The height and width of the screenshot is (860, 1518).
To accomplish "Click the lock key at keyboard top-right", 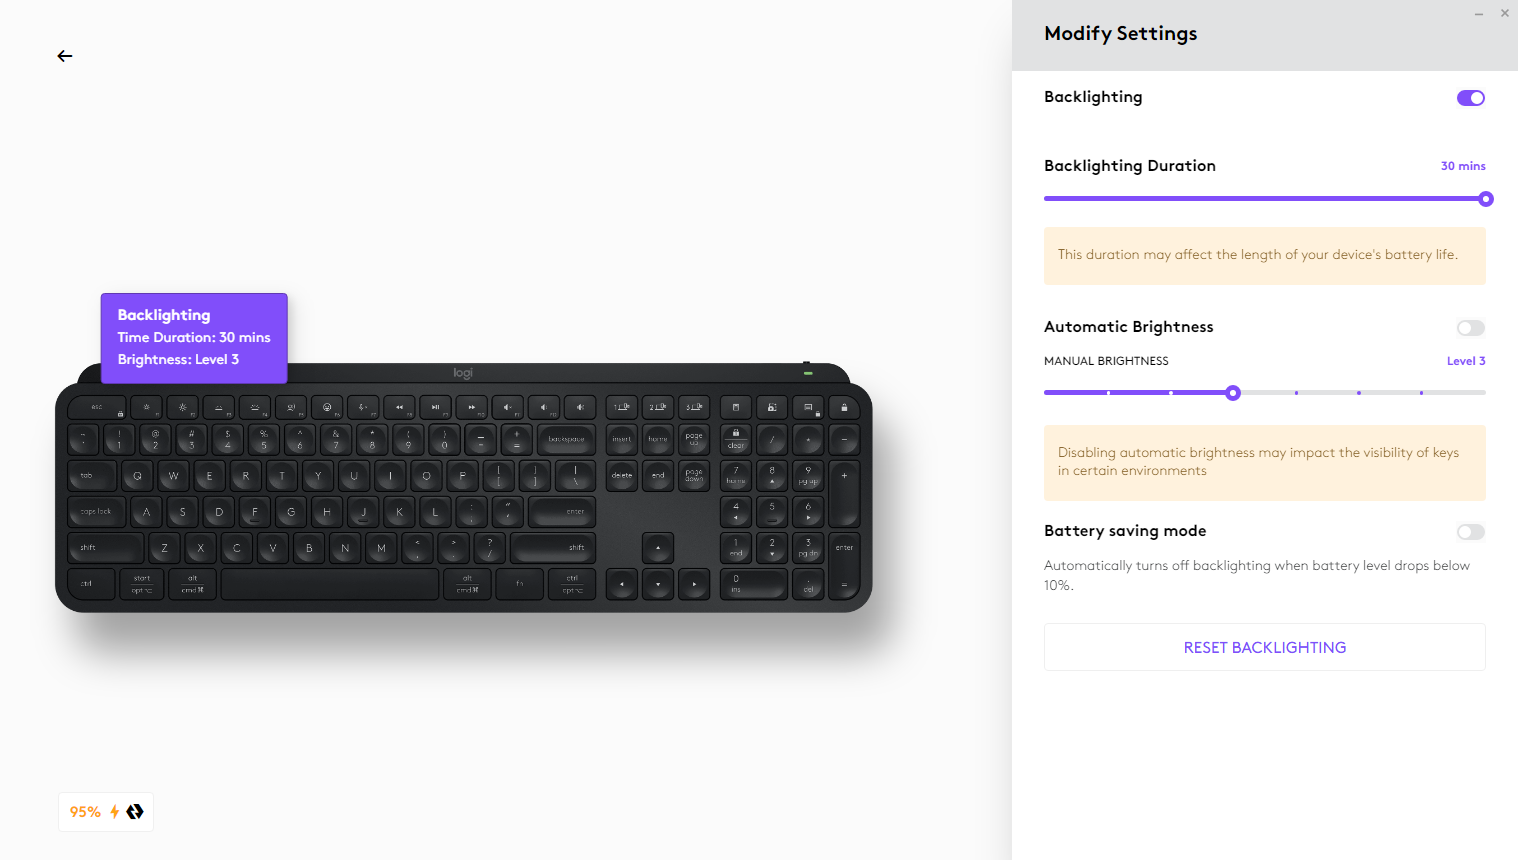I will [844, 407].
